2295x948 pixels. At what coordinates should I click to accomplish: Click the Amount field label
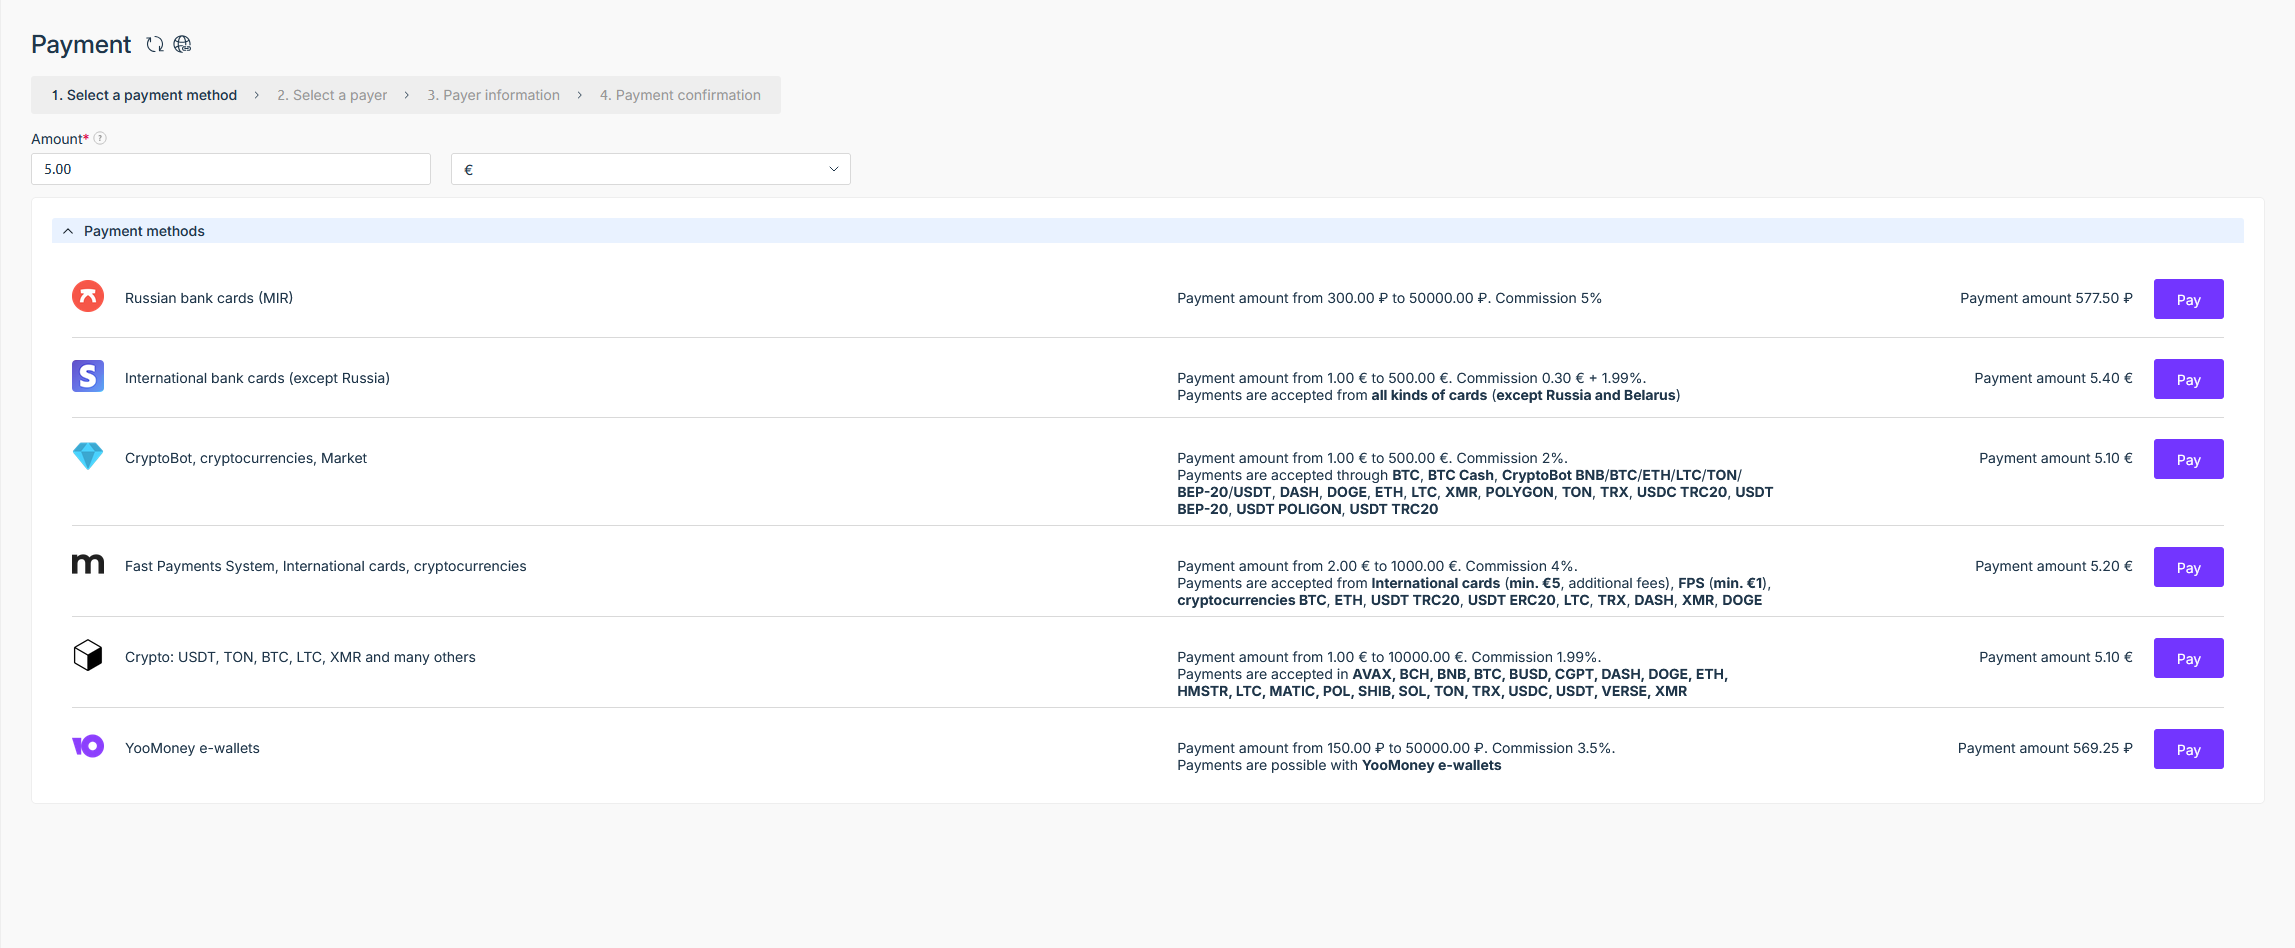point(60,139)
